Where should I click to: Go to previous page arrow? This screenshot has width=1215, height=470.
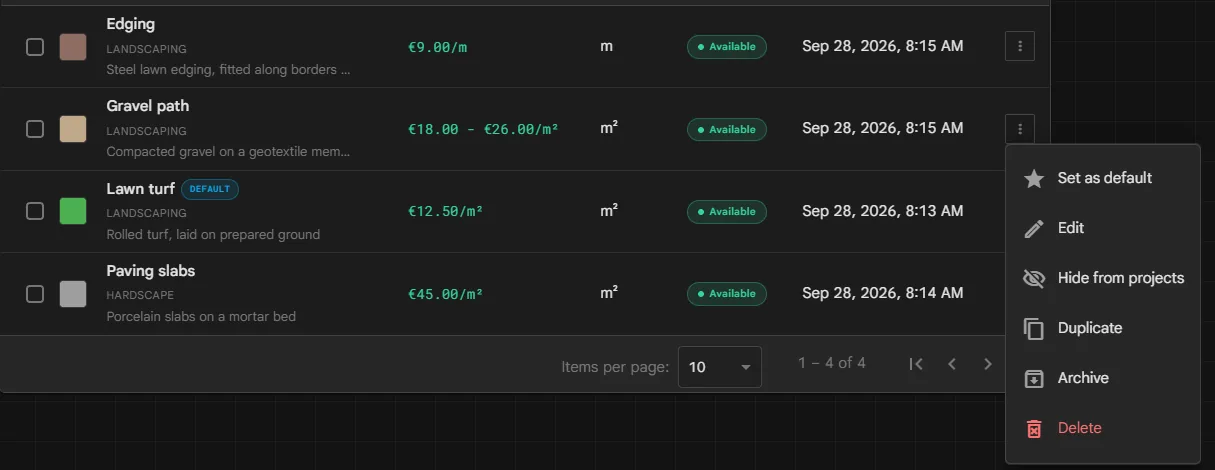coord(952,364)
